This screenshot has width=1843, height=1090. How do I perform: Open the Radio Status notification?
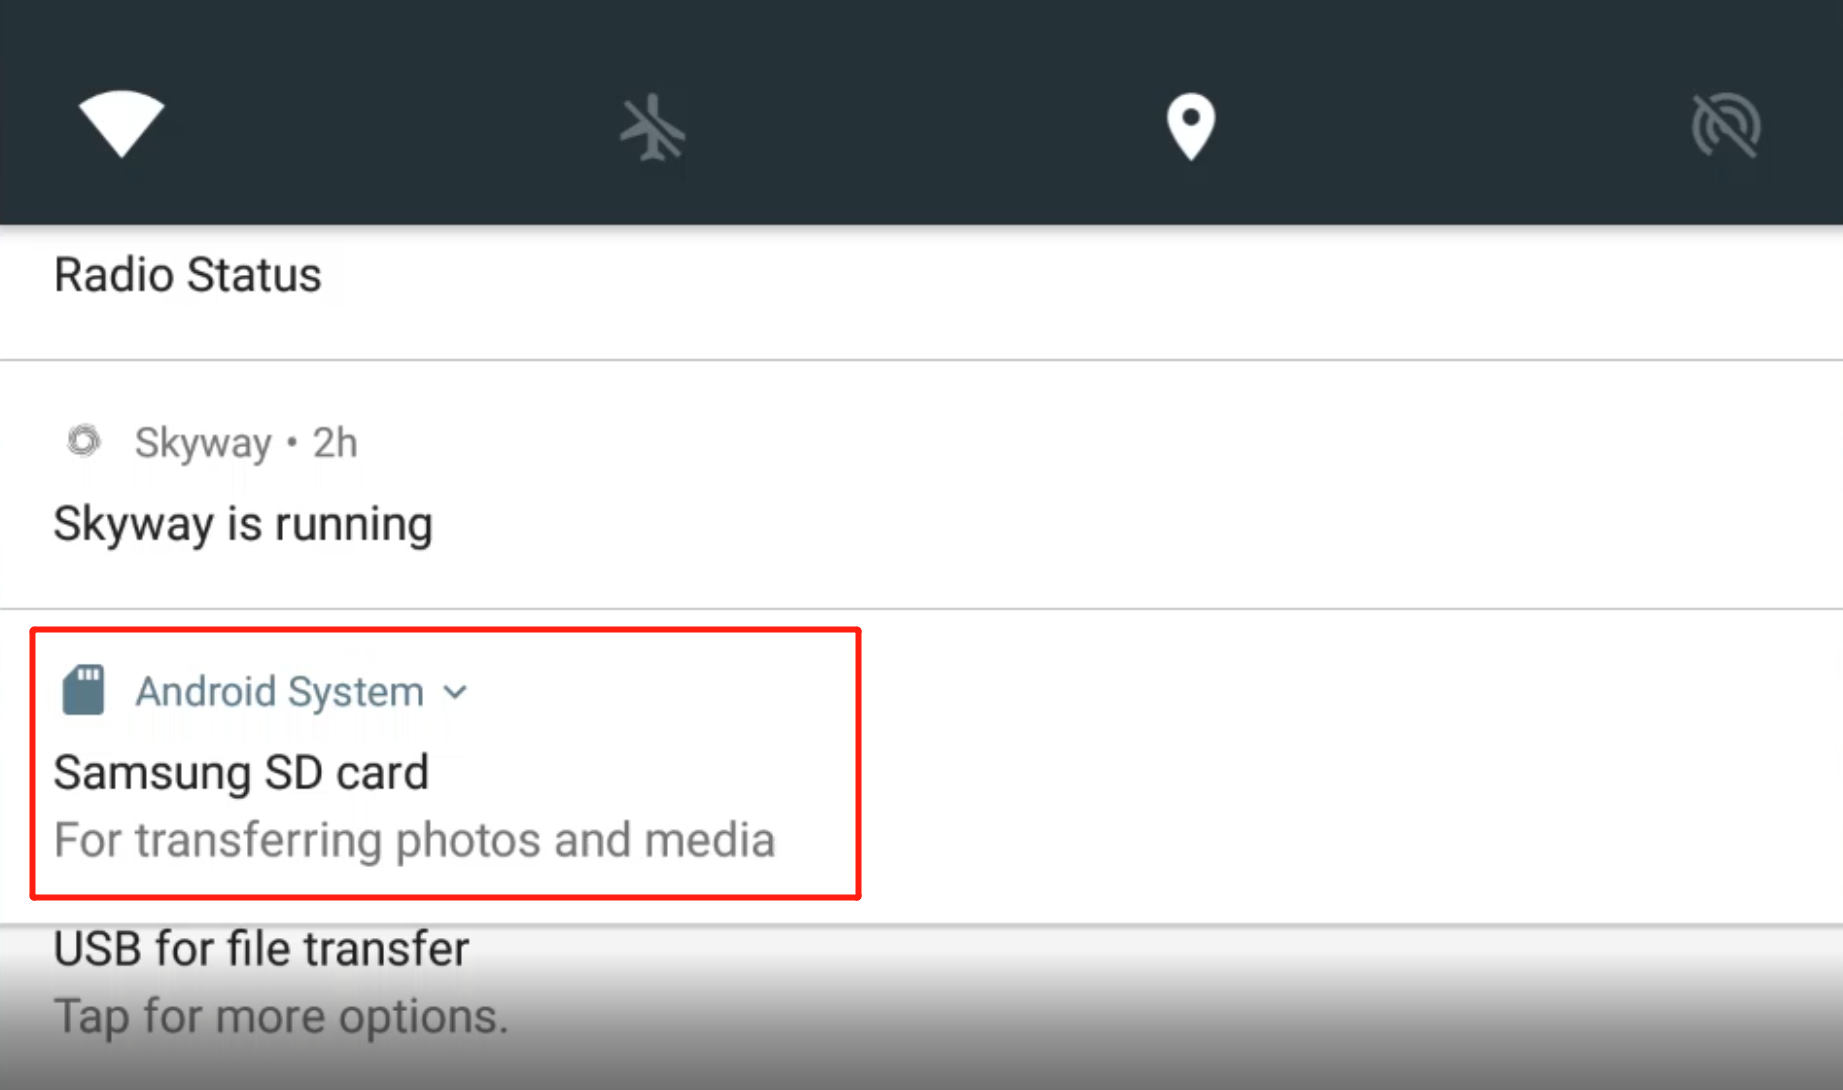point(188,276)
